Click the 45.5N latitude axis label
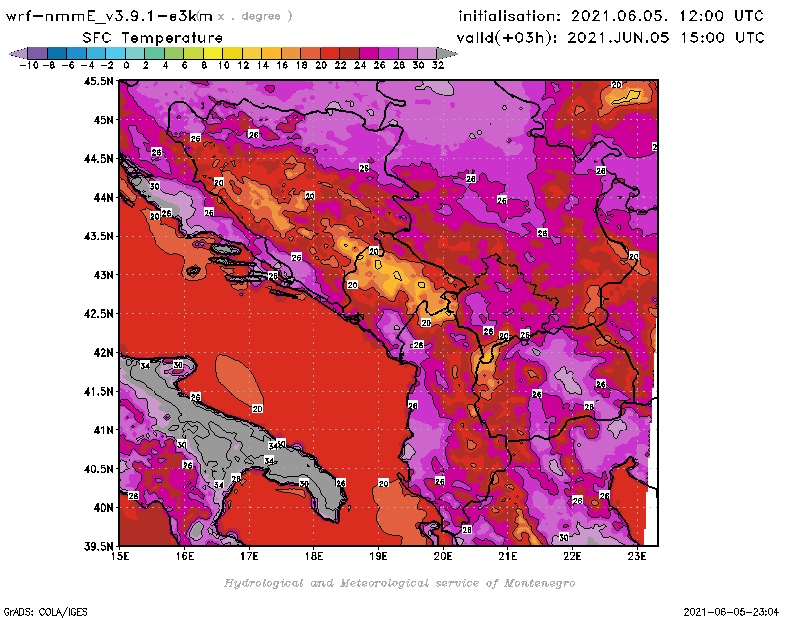The height and width of the screenshot is (618, 800). [x=98, y=81]
